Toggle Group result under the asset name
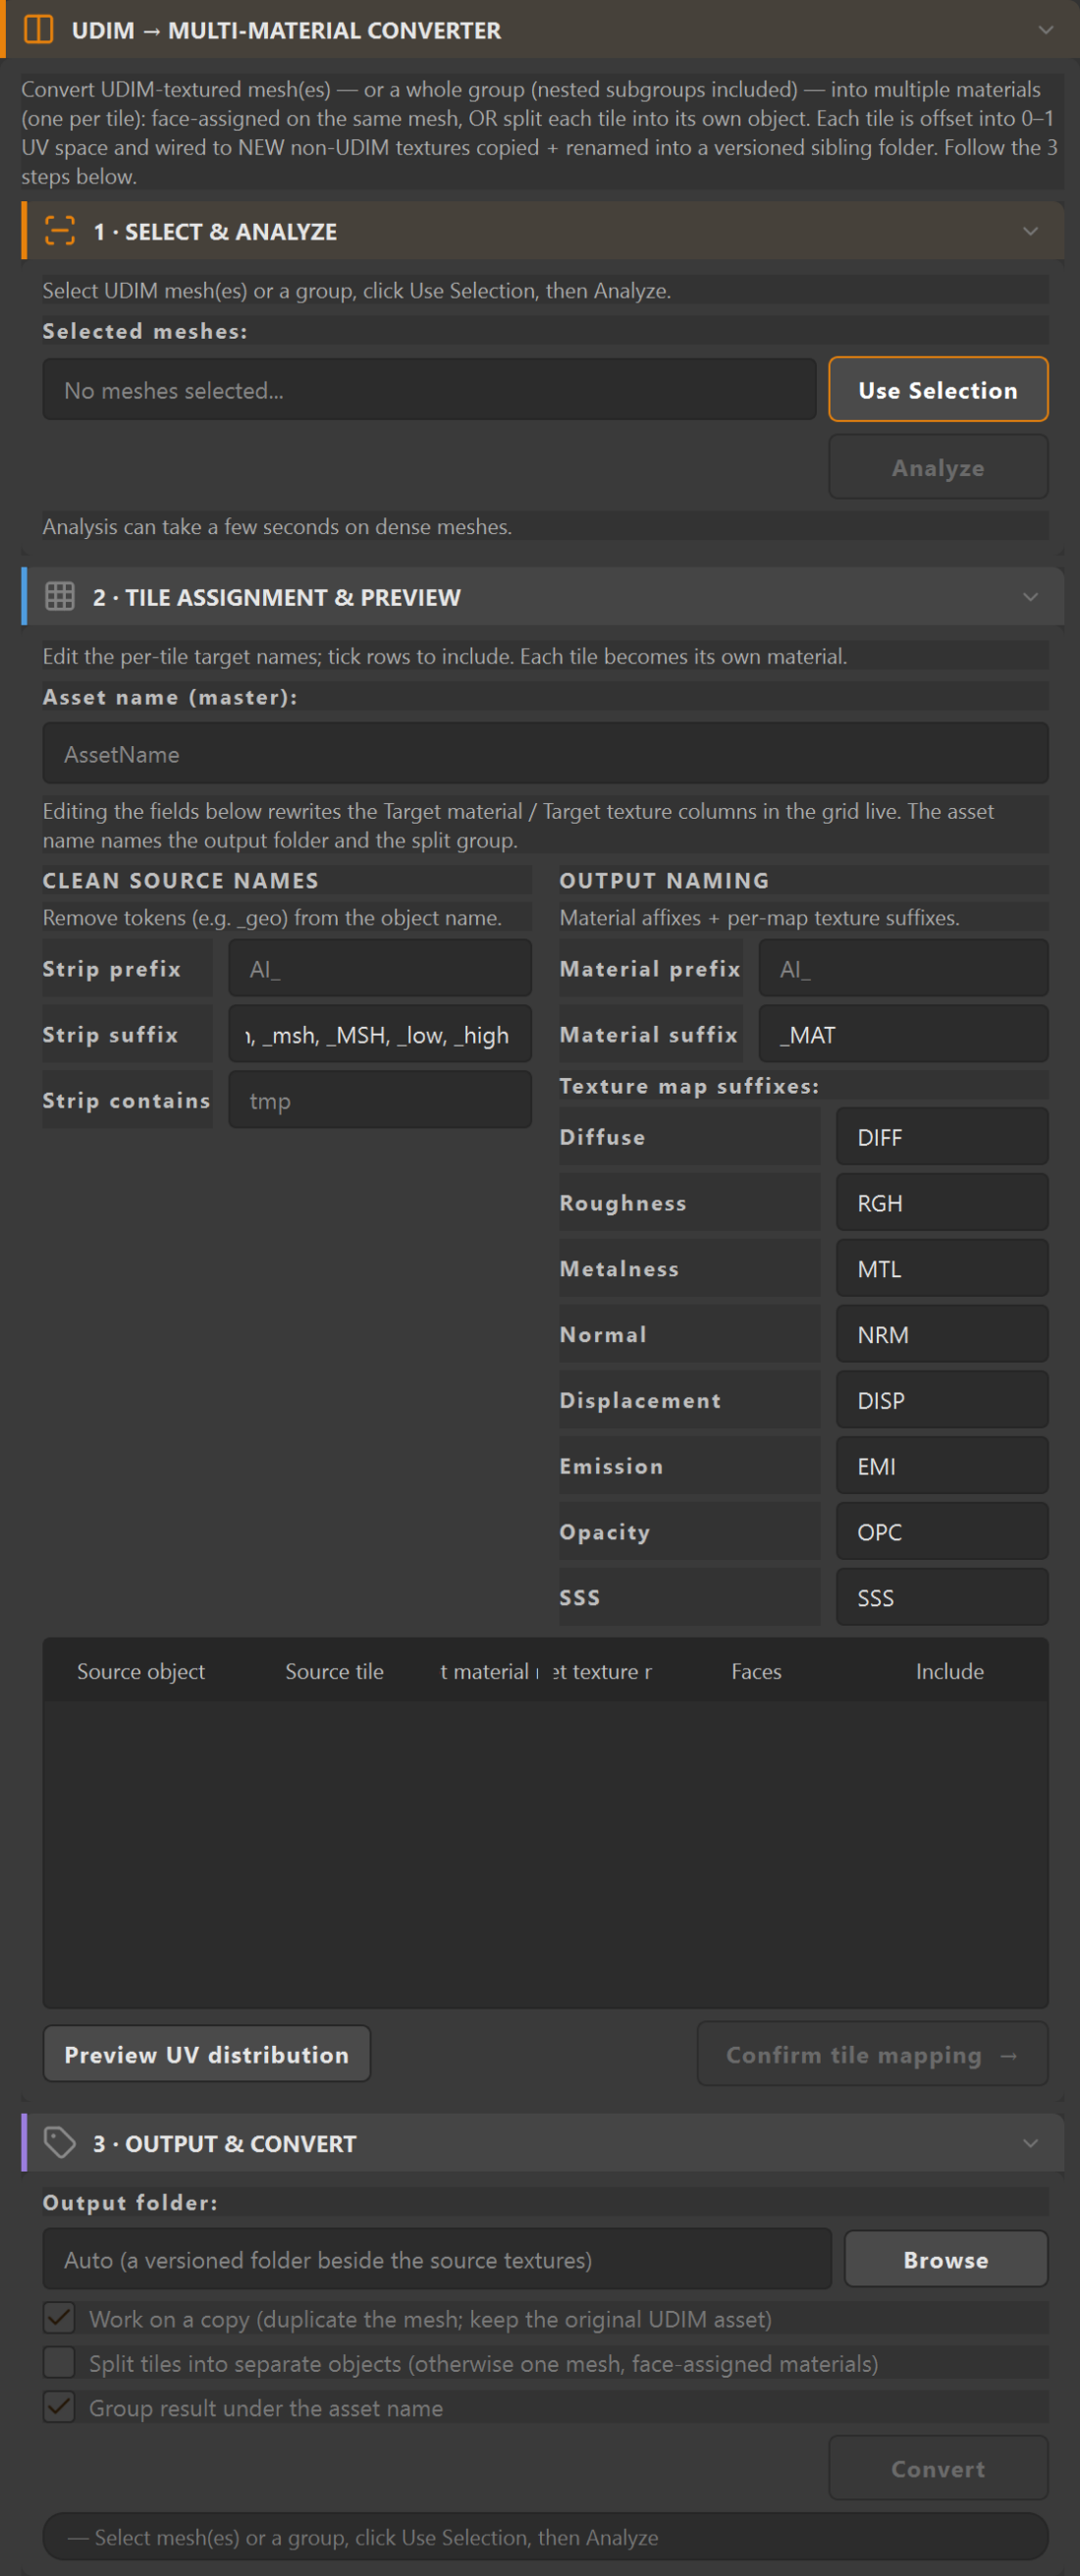1080x2576 pixels. [x=59, y=2407]
